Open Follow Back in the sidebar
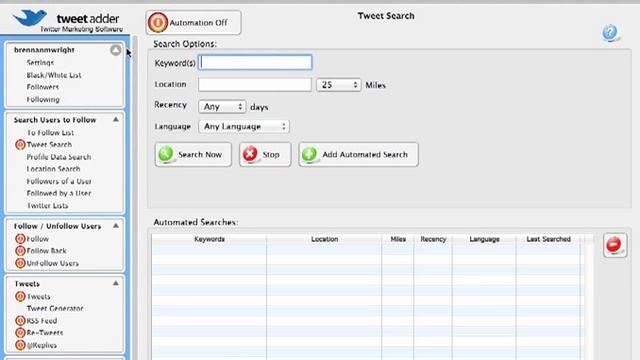This screenshot has height=360, width=640. point(46,251)
